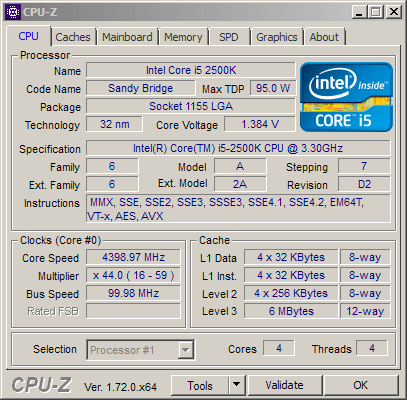Minimize the CPU-Z window

[x=359, y=12]
